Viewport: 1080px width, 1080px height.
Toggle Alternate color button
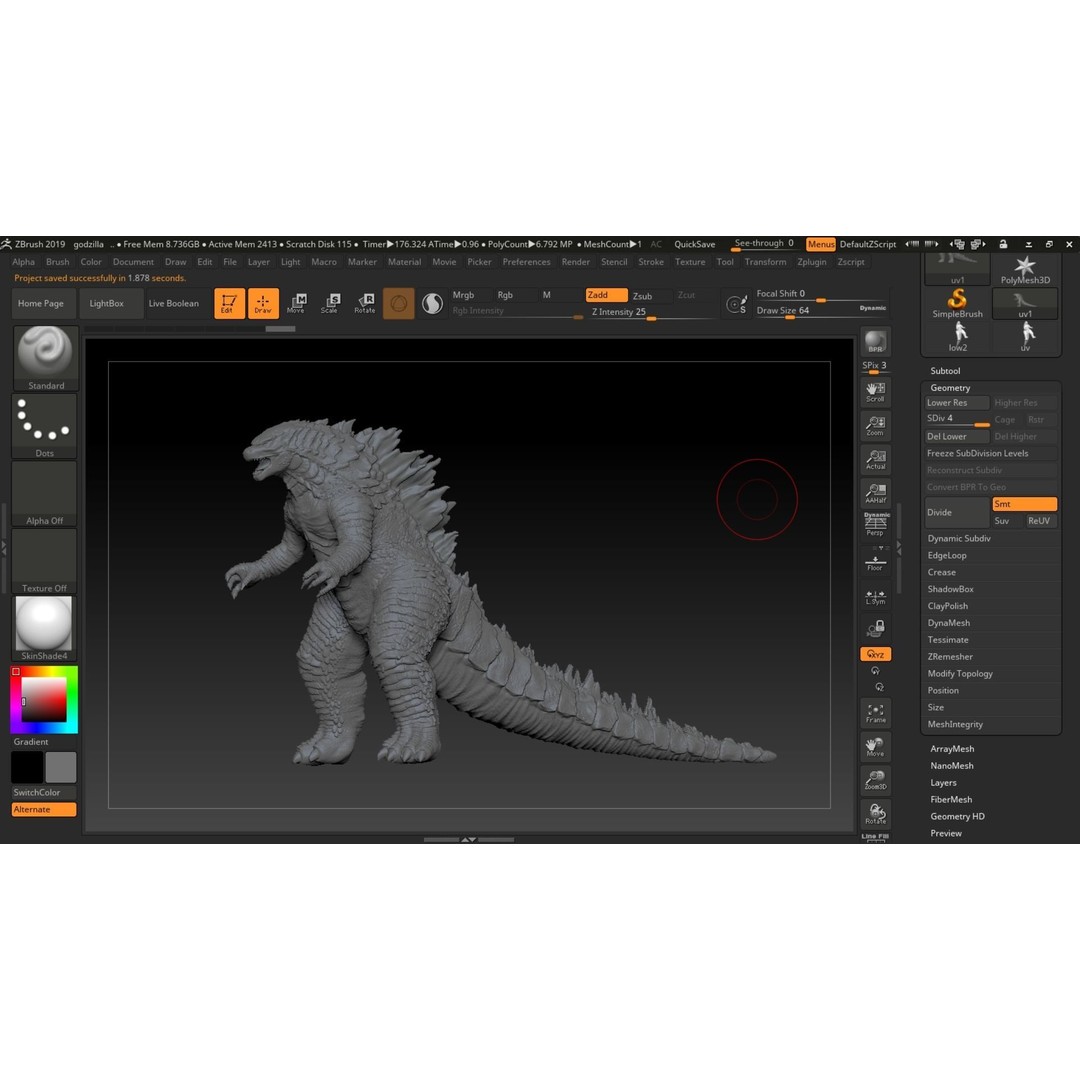point(44,809)
